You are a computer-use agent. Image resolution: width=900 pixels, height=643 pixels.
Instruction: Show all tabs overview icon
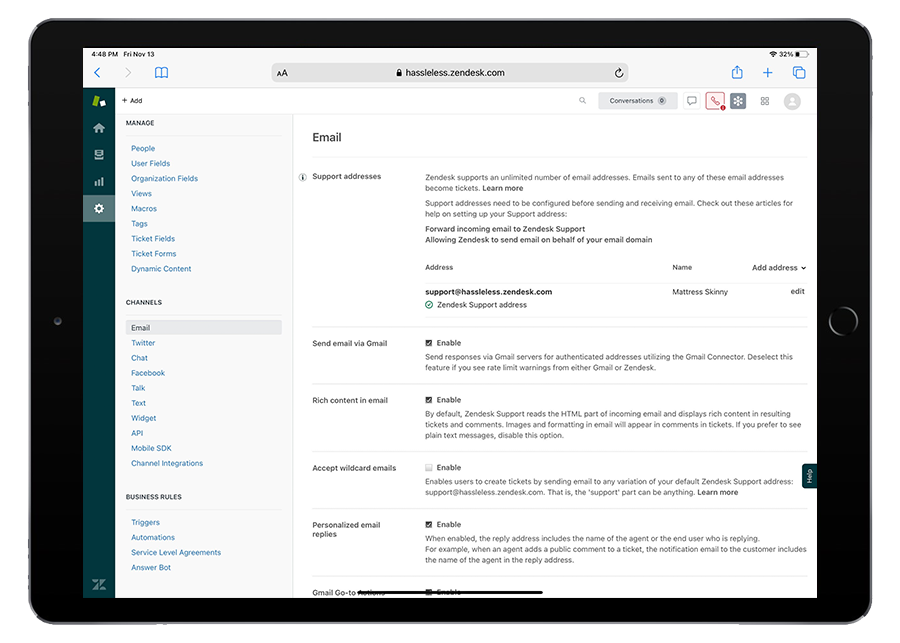(x=799, y=73)
